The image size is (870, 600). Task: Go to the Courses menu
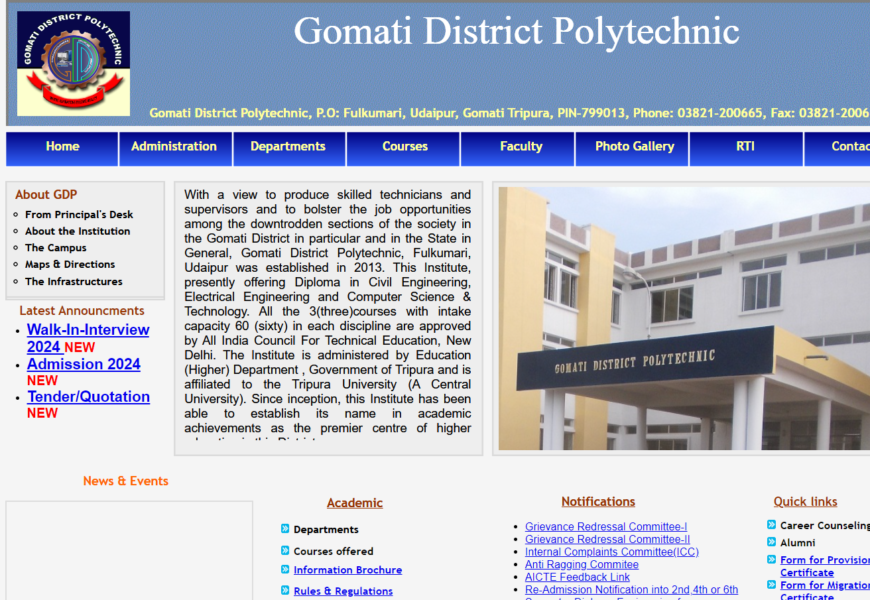(x=405, y=147)
